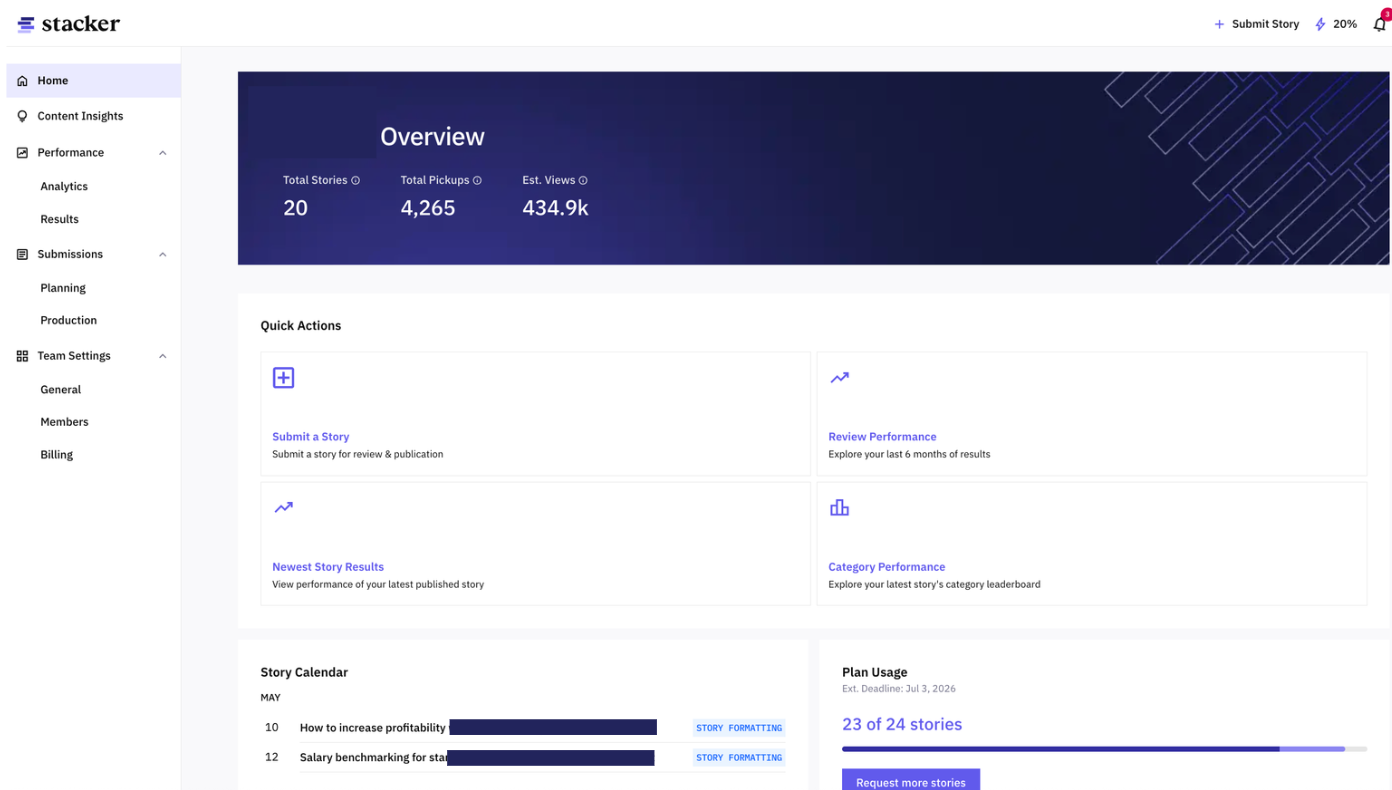Click the Team Settings grid icon
Viewport: 1392px width, 790px height.
click(22, 356)
